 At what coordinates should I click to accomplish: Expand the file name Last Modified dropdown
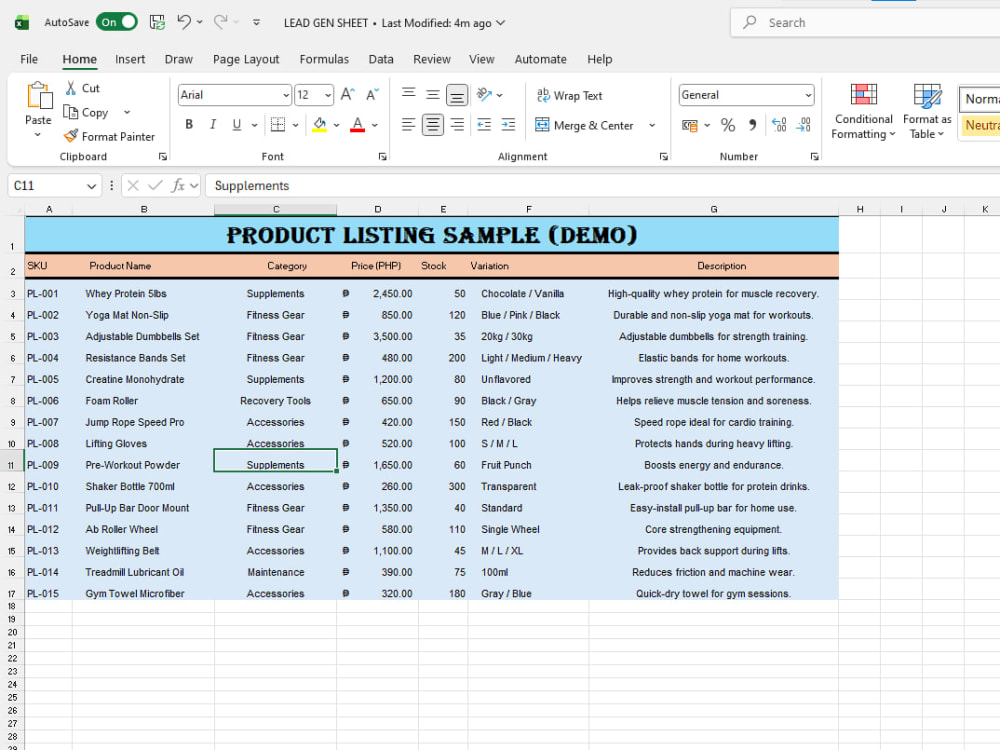[501, 23]
